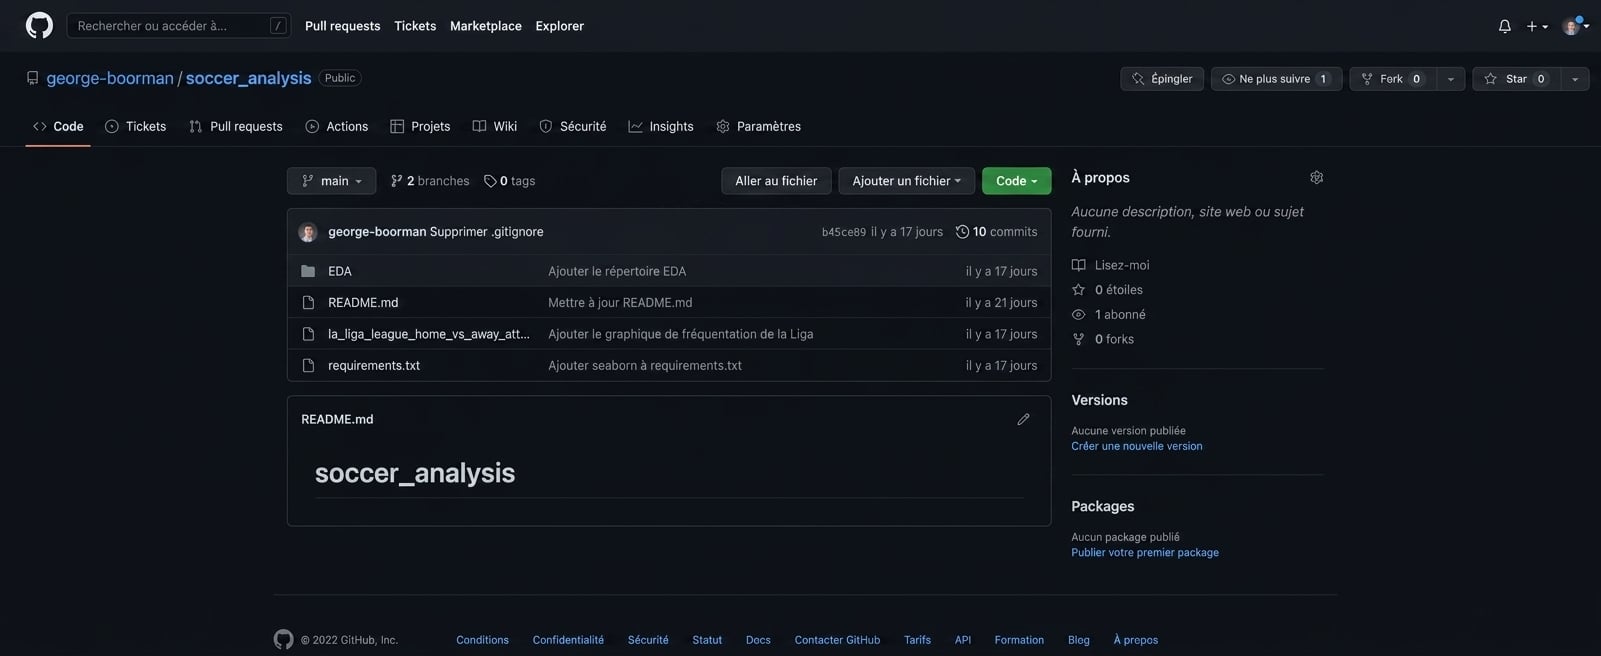1601x656 pixels.
Task: Open the README.md file row
Action: pyautogui.click(x=363, y=302)
